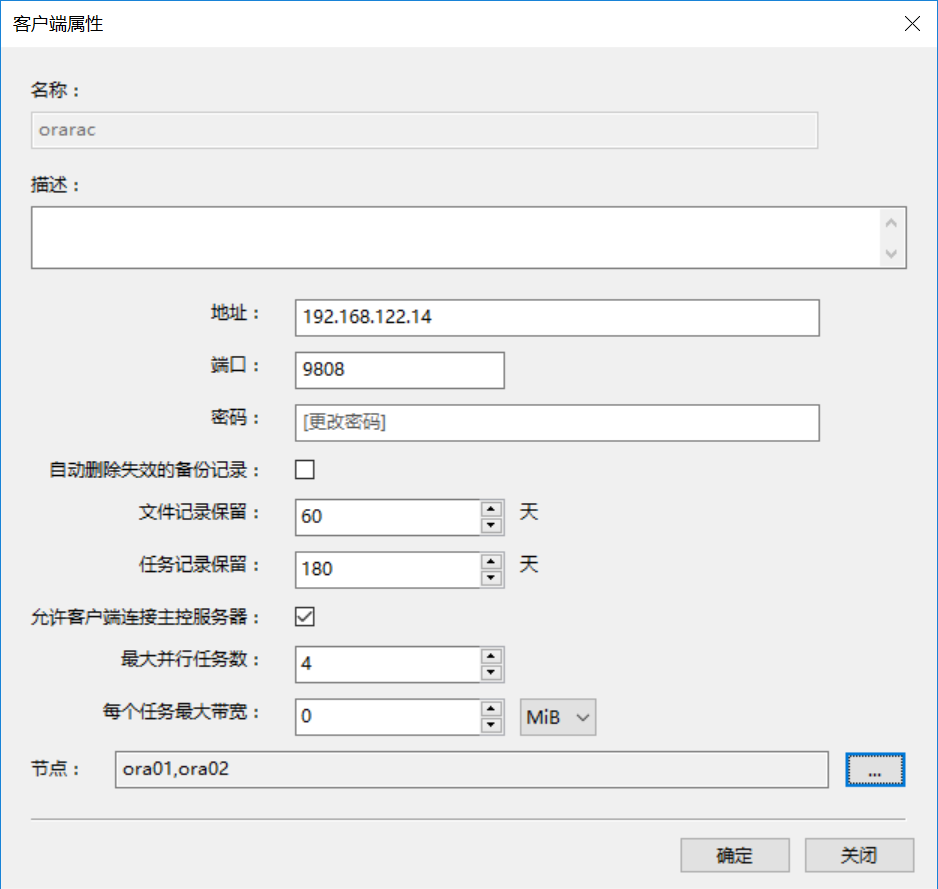Image resolution: width=938 pixels, height=889 pixels.
Task: Decrease 任务记录保留 days with down arrow
Action: pyautogui.click(x=491, y=577)
